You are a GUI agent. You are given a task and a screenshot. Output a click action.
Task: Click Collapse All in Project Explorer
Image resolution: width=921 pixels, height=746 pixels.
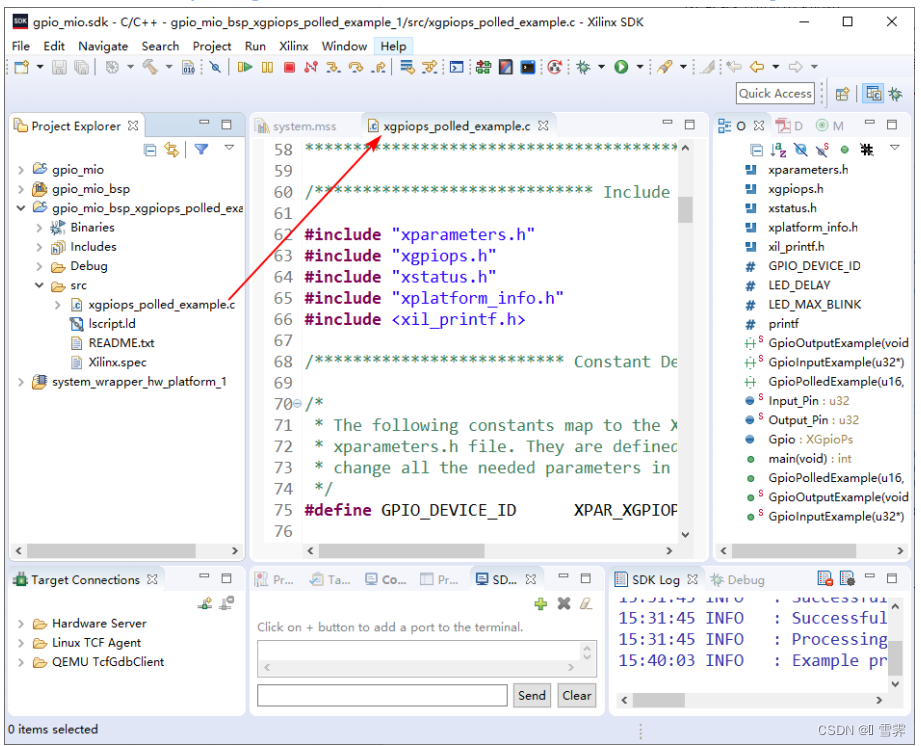click(x=150, y=150)
